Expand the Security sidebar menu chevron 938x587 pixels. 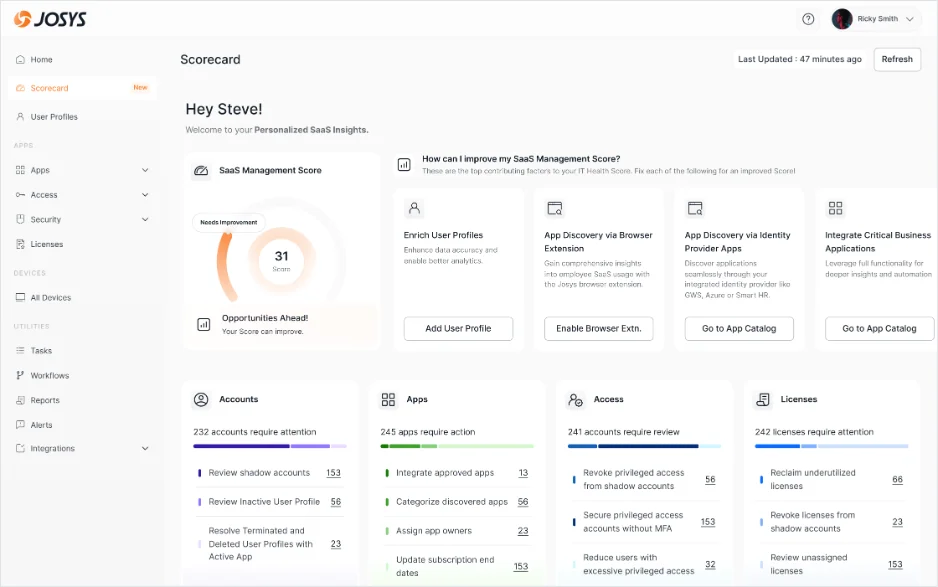tap(145, 219)
